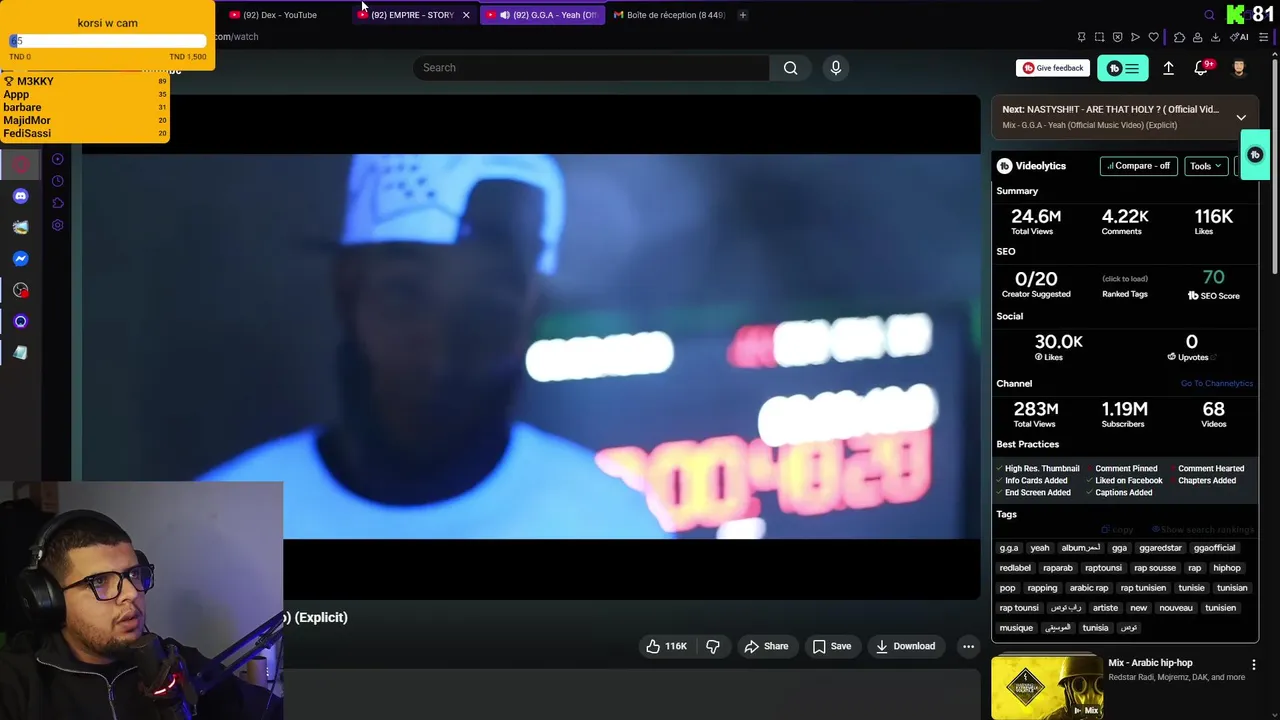Viewport: 1280px width, 720px height.
Task: Open the Opera easy setup icon
Action: (x=1264, y=37)
